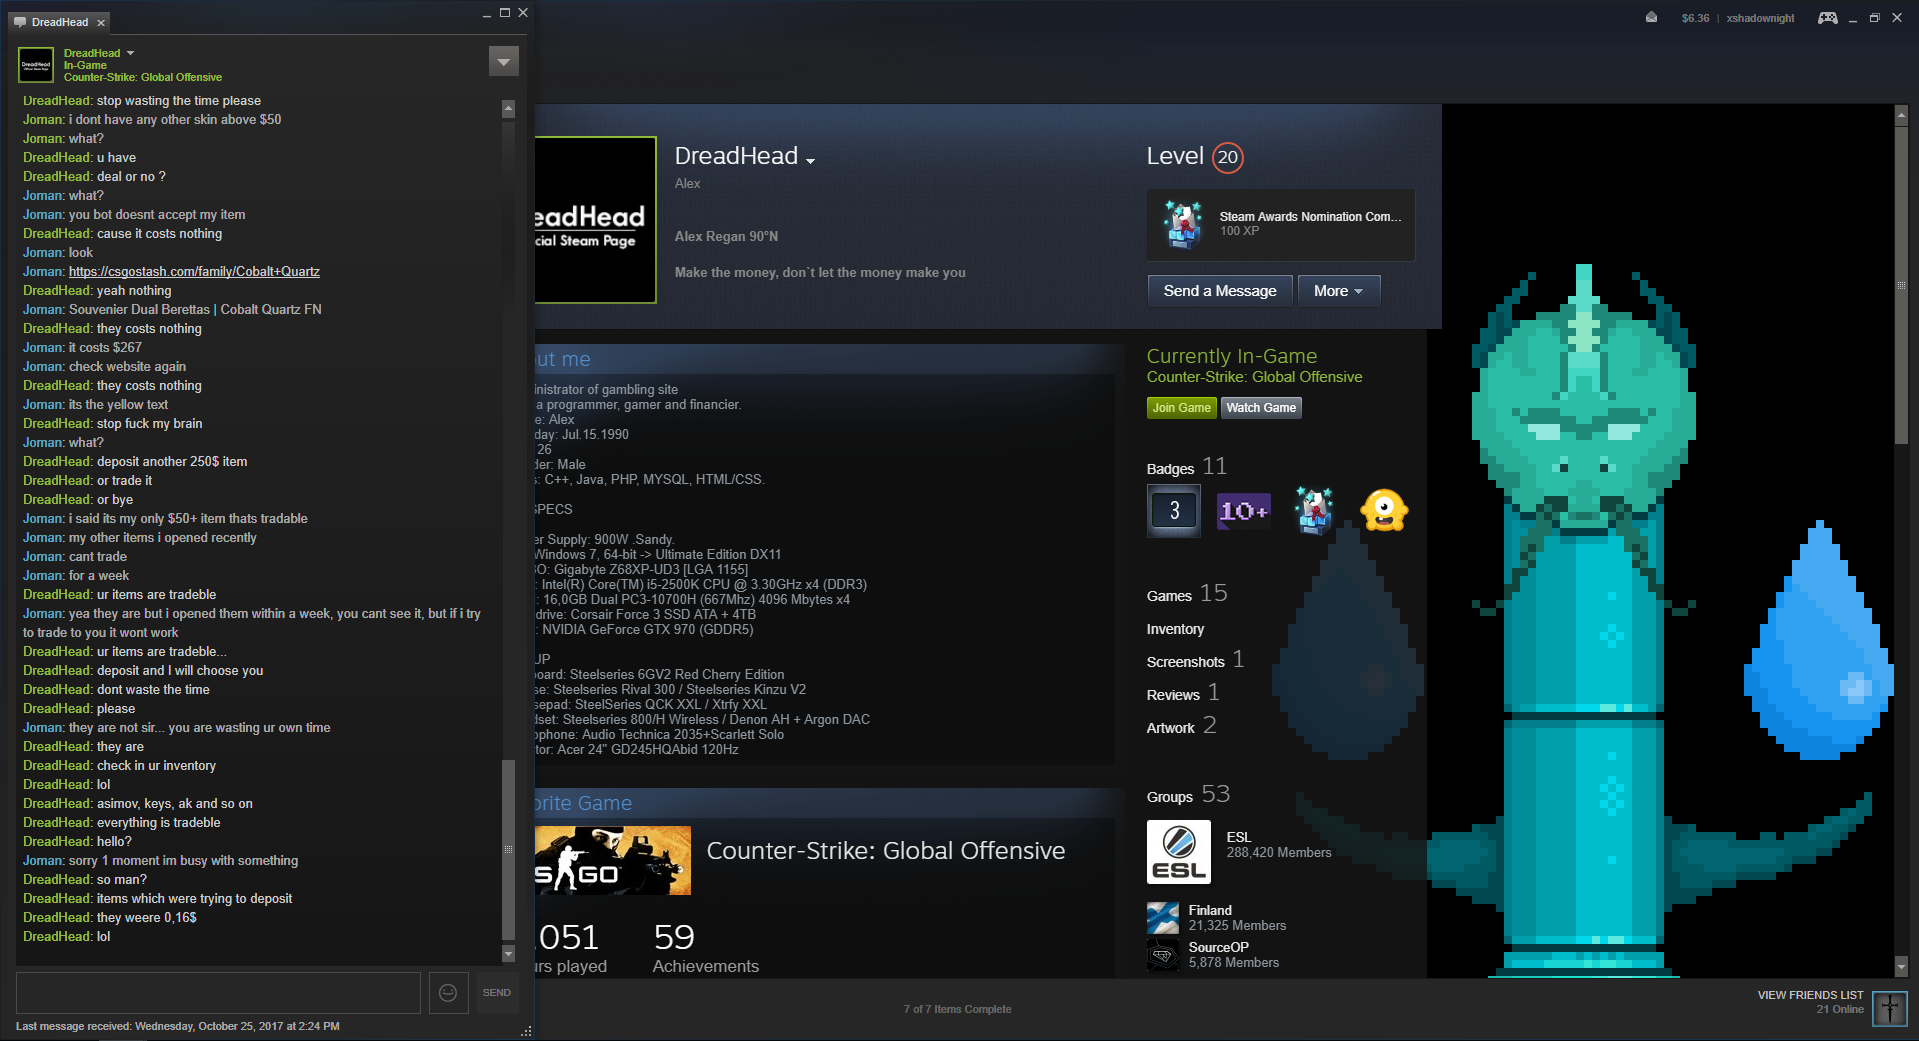Open the More dropdown on profile

coord(1339,291)
